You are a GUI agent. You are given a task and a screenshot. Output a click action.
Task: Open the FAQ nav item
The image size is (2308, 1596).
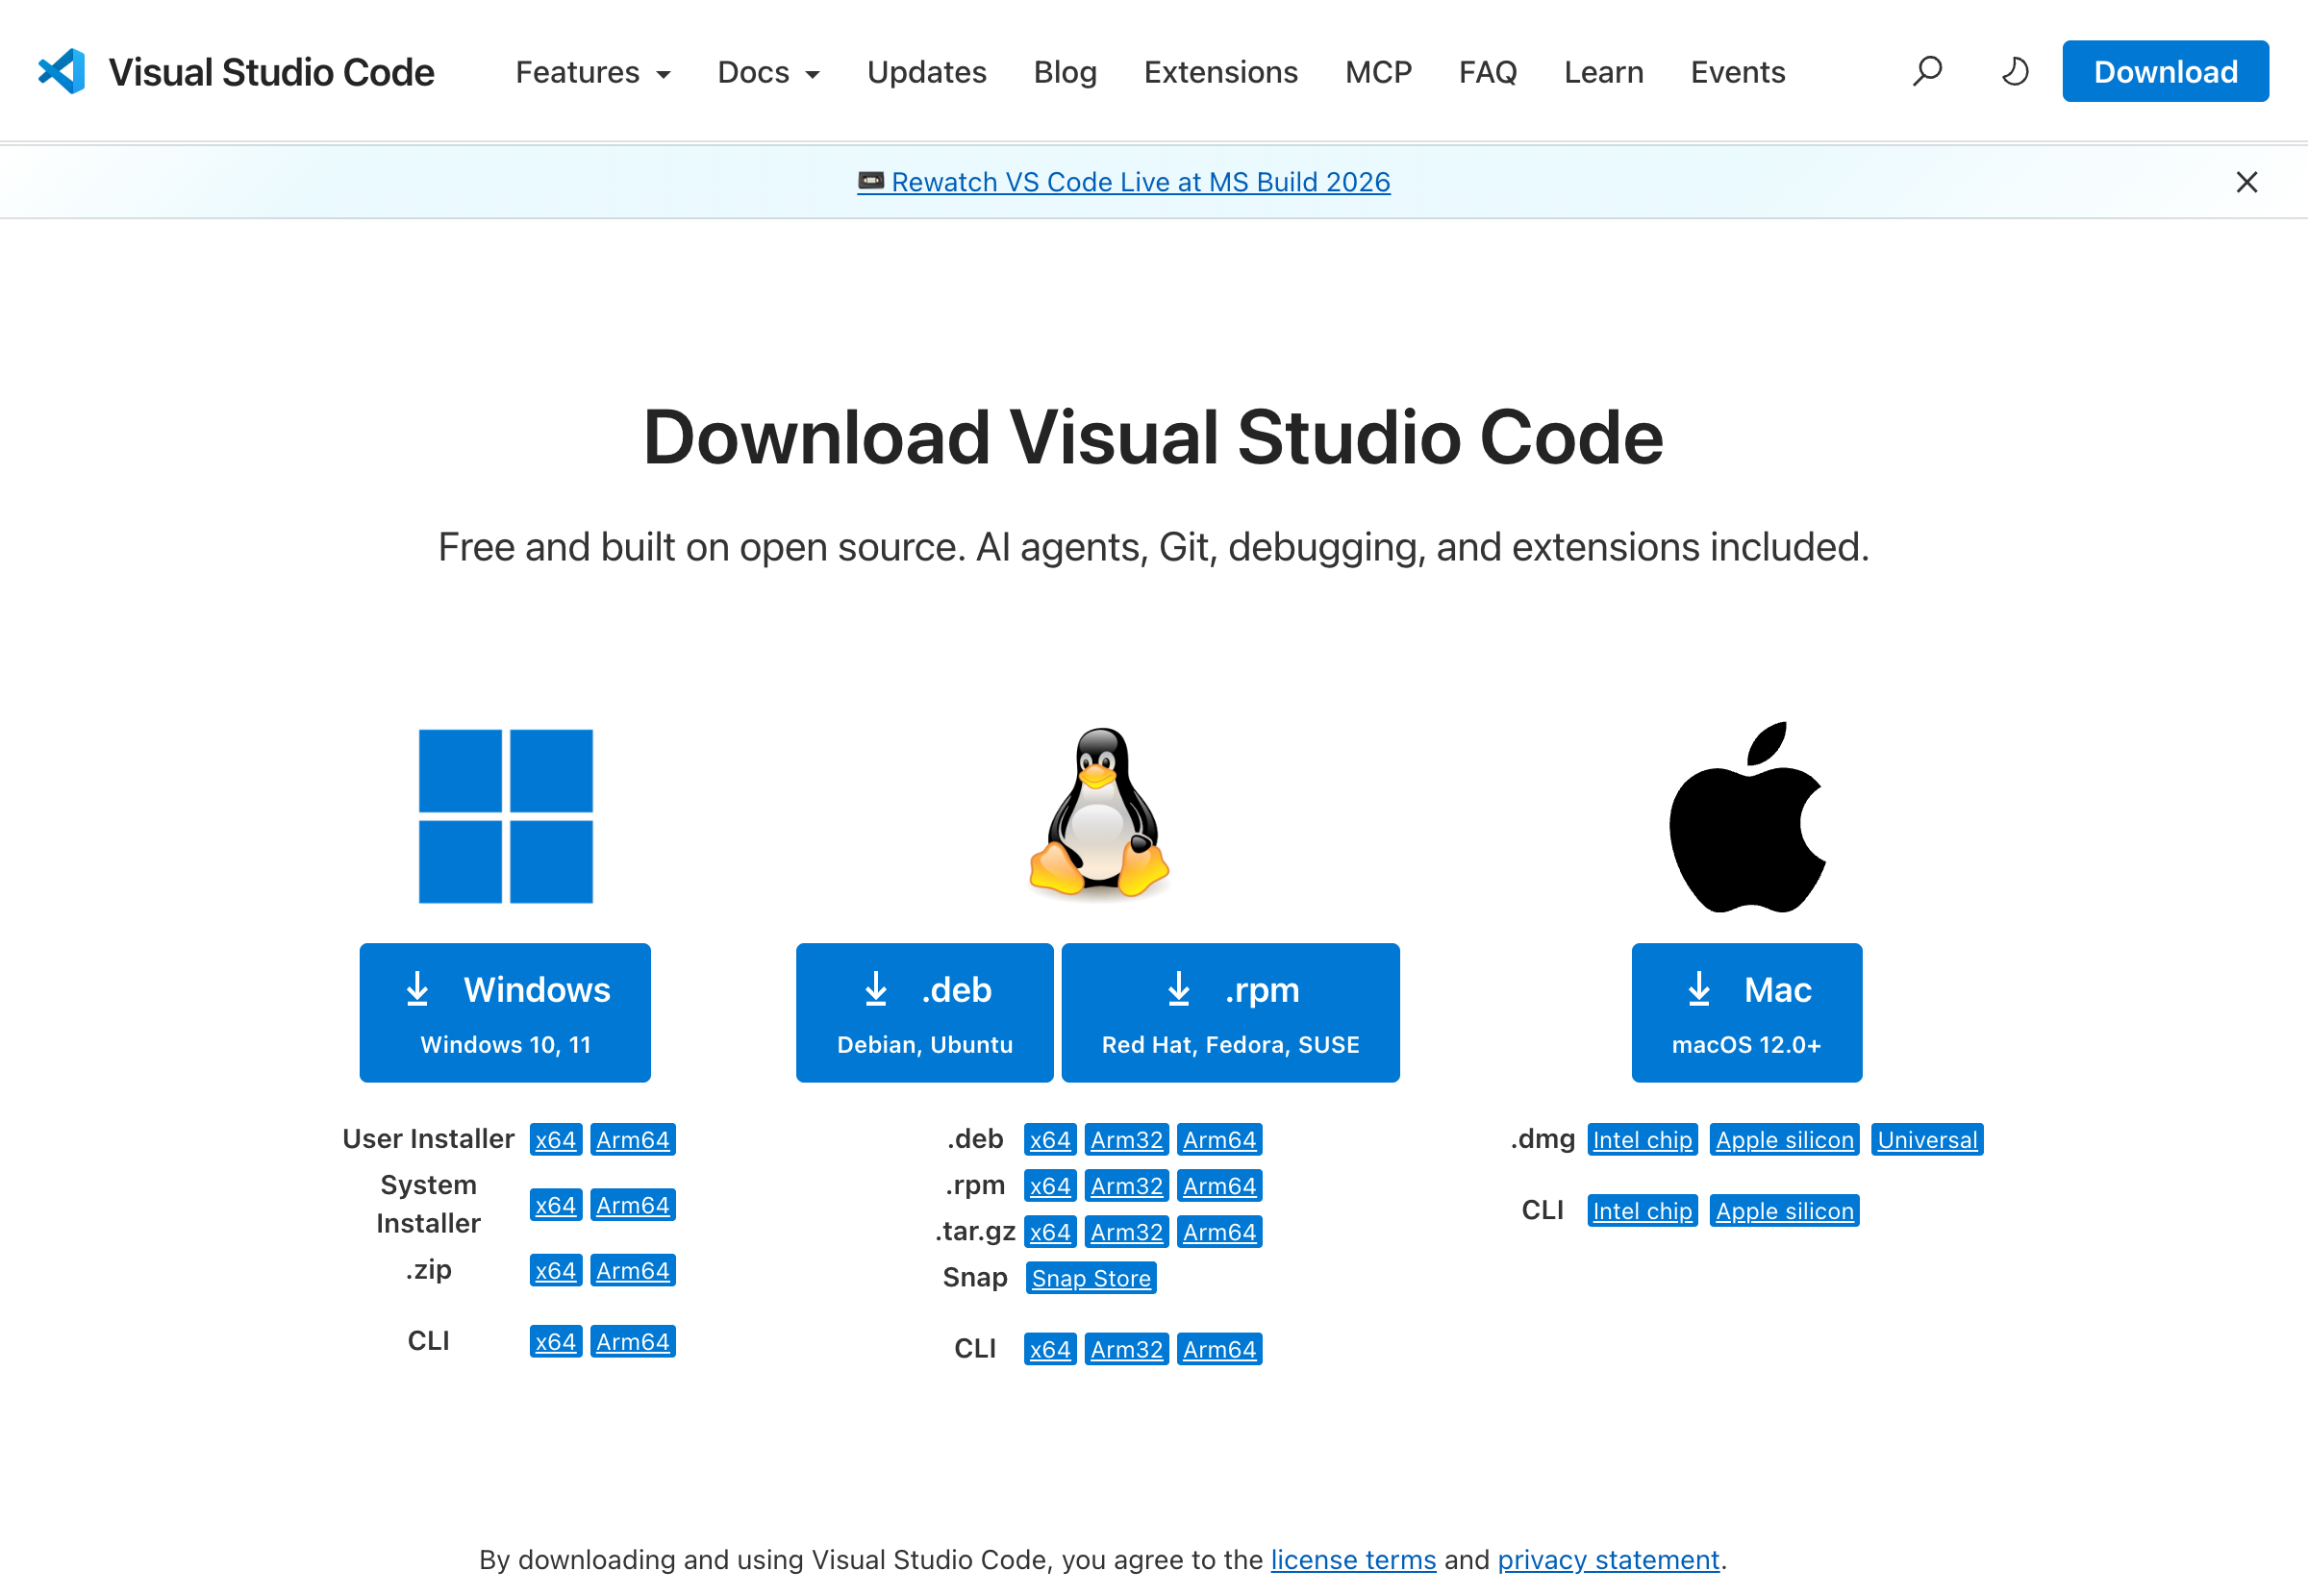[1488, 72]
